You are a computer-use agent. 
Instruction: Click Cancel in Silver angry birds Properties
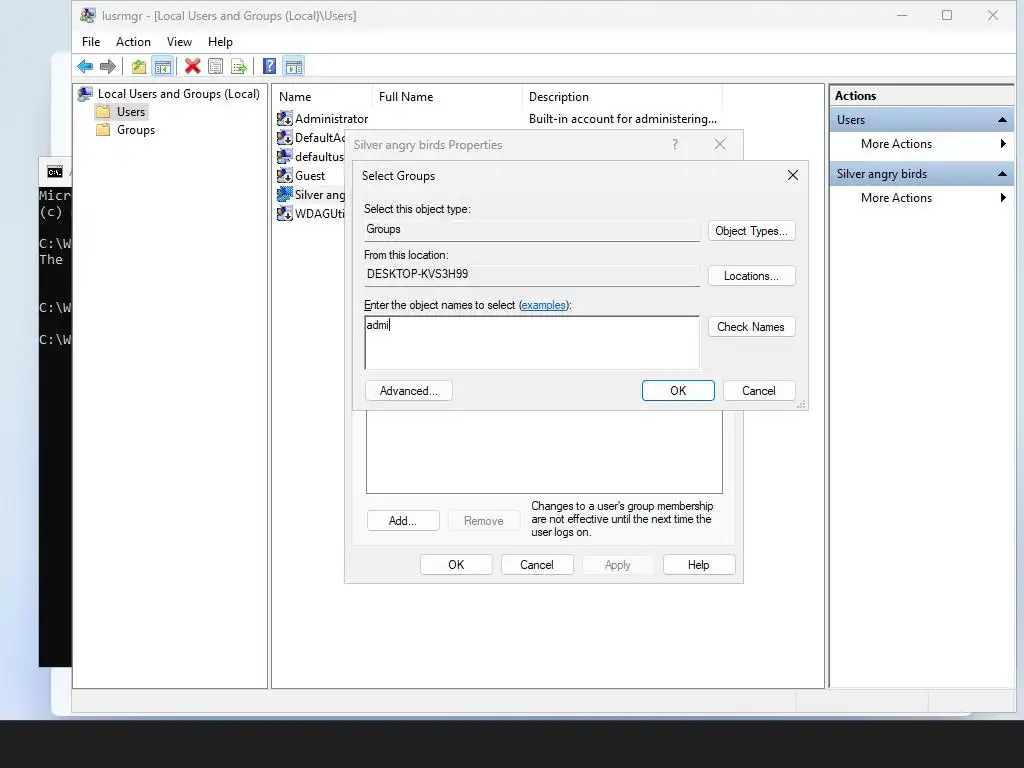tap(537, 565)
